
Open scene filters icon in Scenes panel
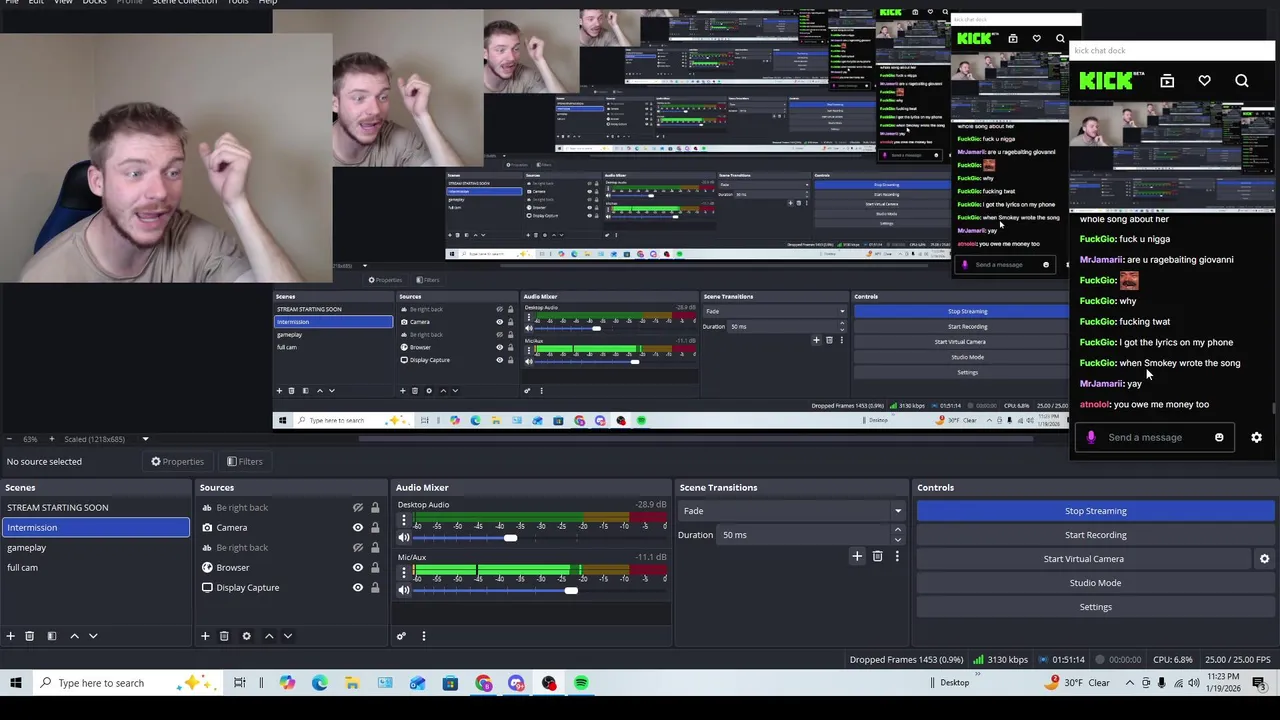click(51, 636)
